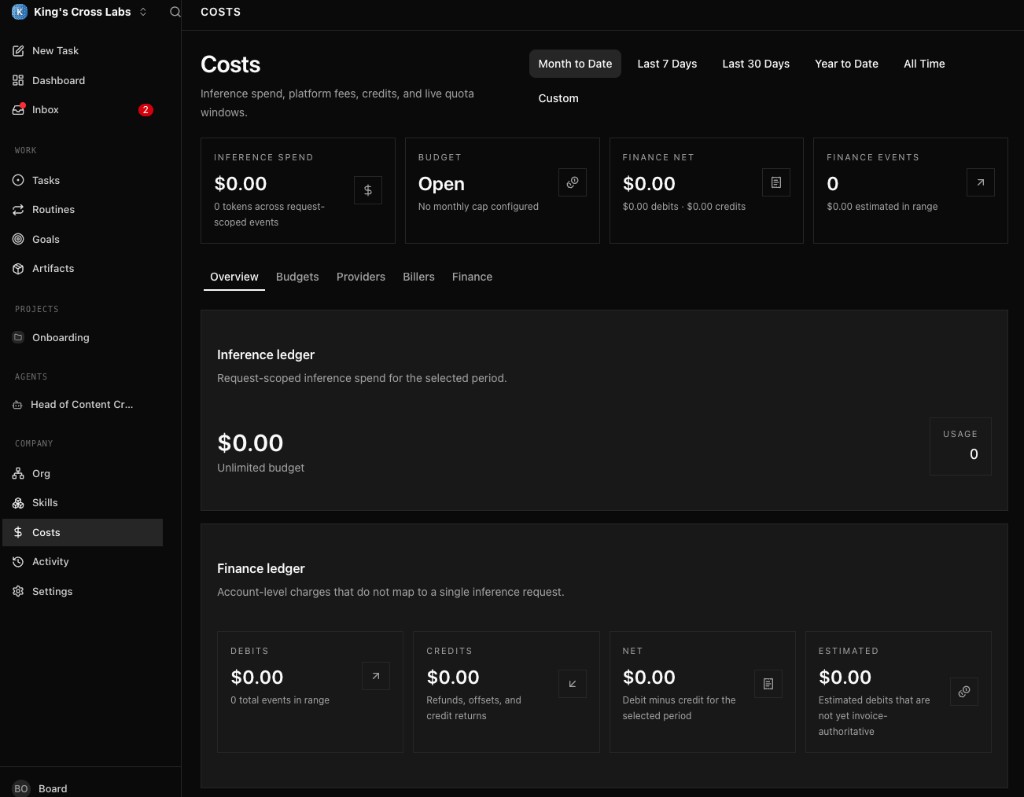Open New Task in sidebar

(x=55, y=51)
